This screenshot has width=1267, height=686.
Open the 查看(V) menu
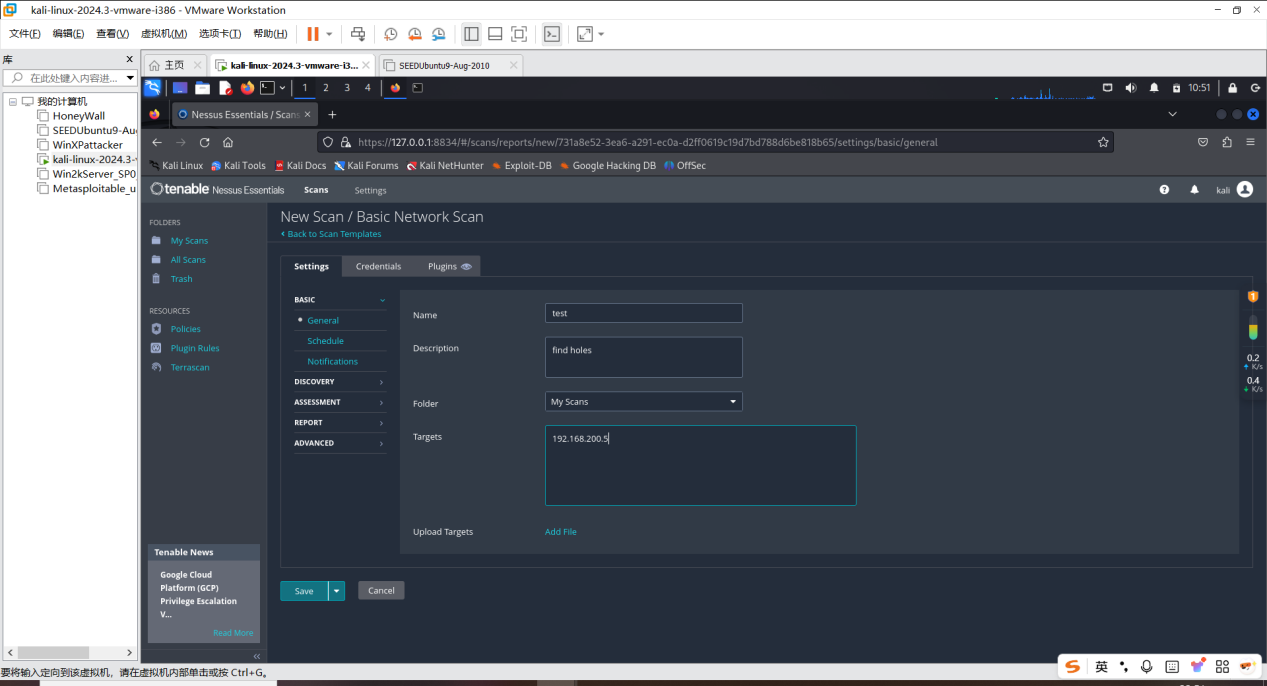click(x=112, y=34)
